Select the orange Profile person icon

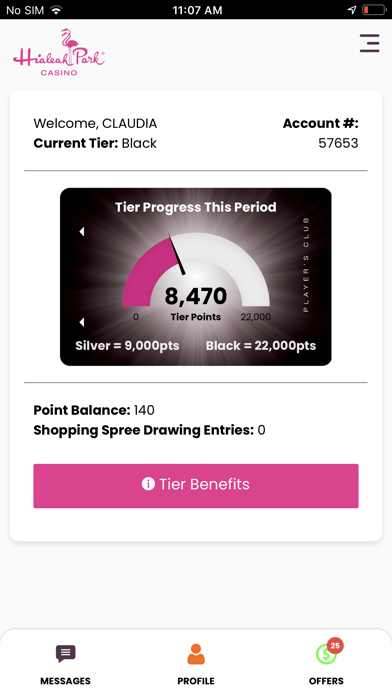click(196, 654)
